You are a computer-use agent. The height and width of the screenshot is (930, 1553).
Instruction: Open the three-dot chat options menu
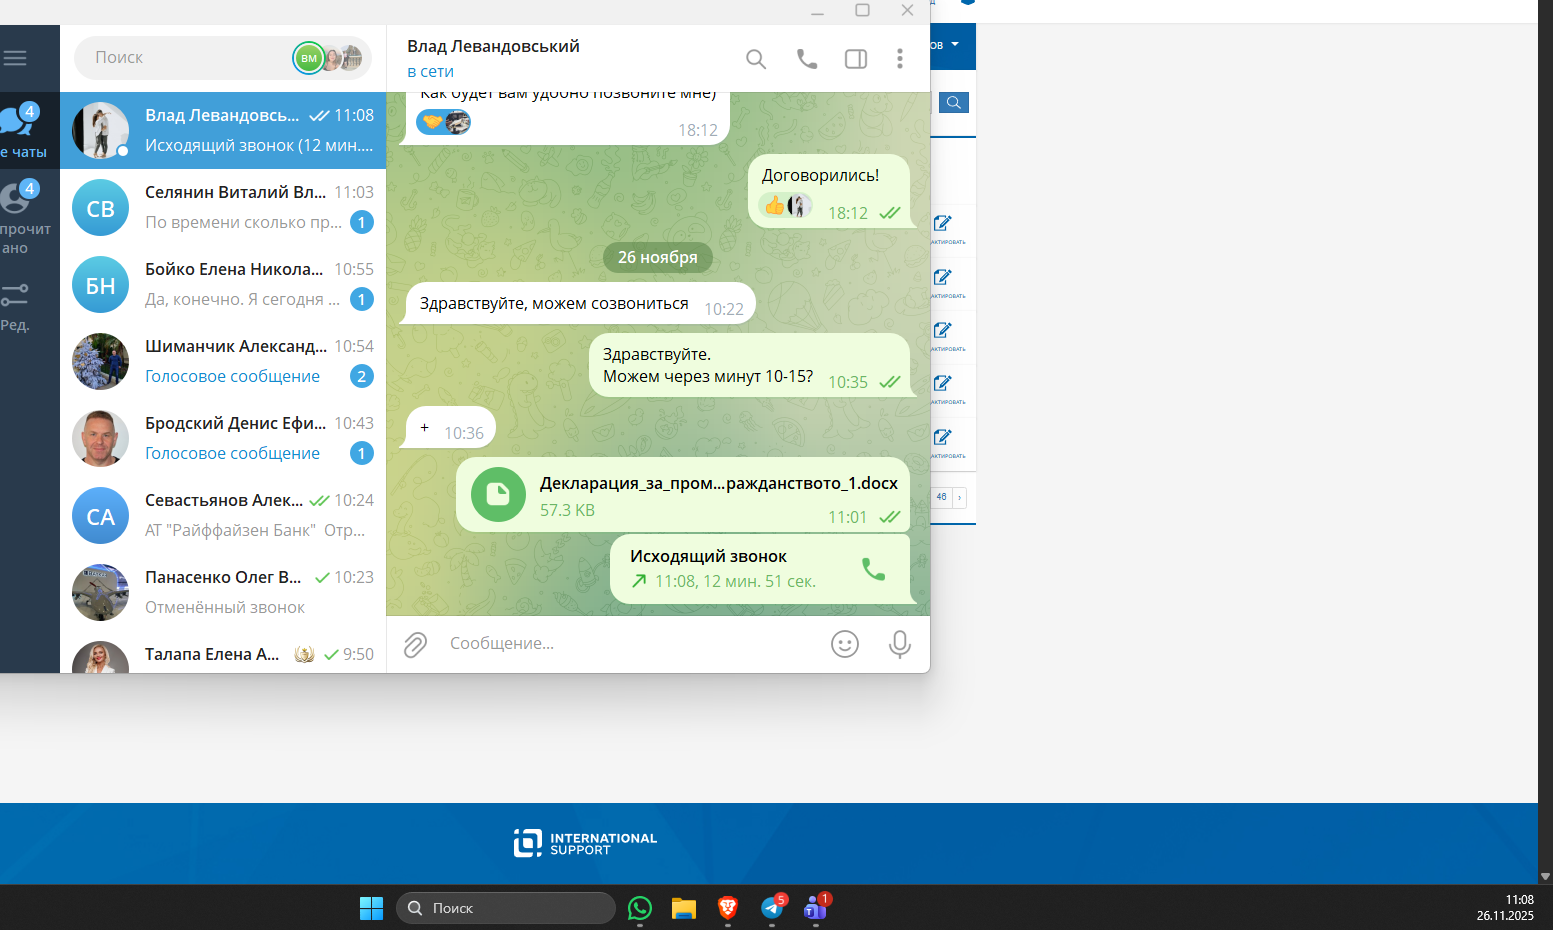[900, 59]
